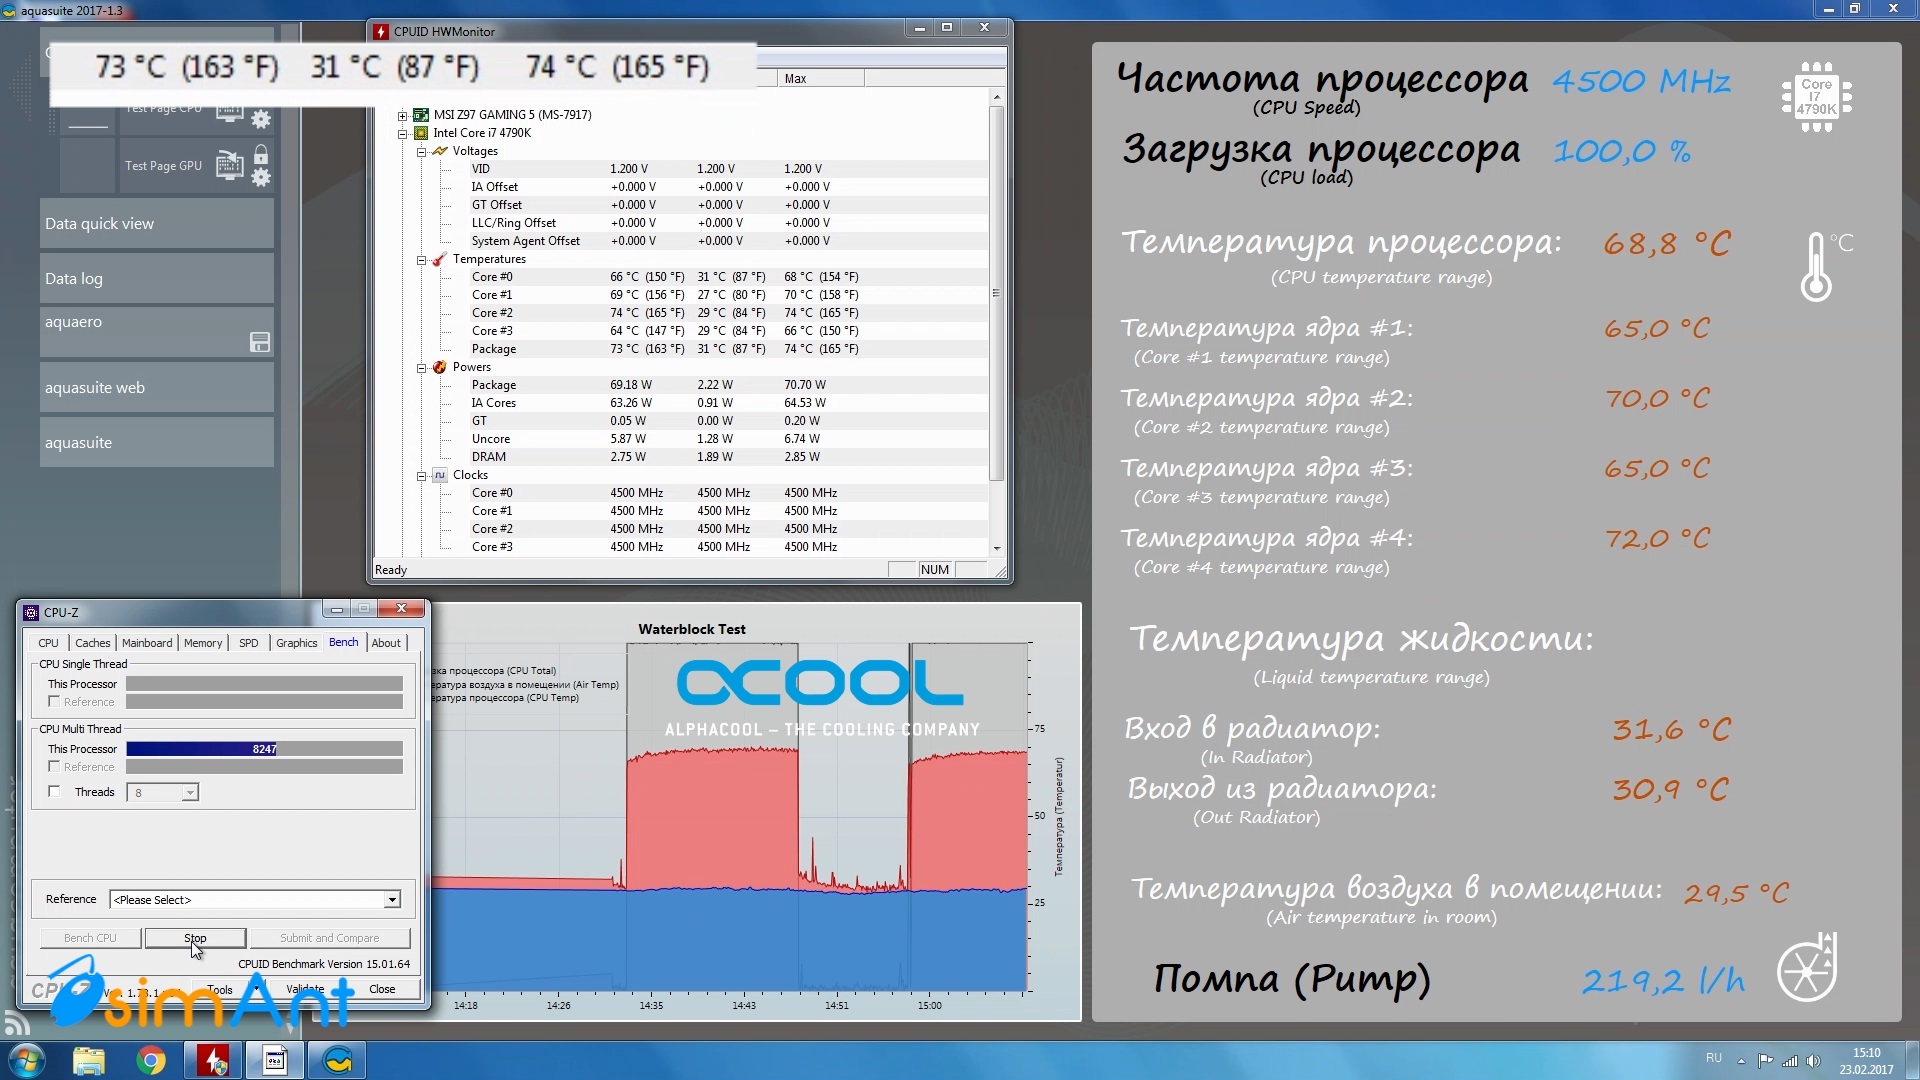Image resolution: width=1920 pixels, height=1080 pixels.
Task: Switch to HWMonitor from the taskbar
Action: coord(213,1060)
